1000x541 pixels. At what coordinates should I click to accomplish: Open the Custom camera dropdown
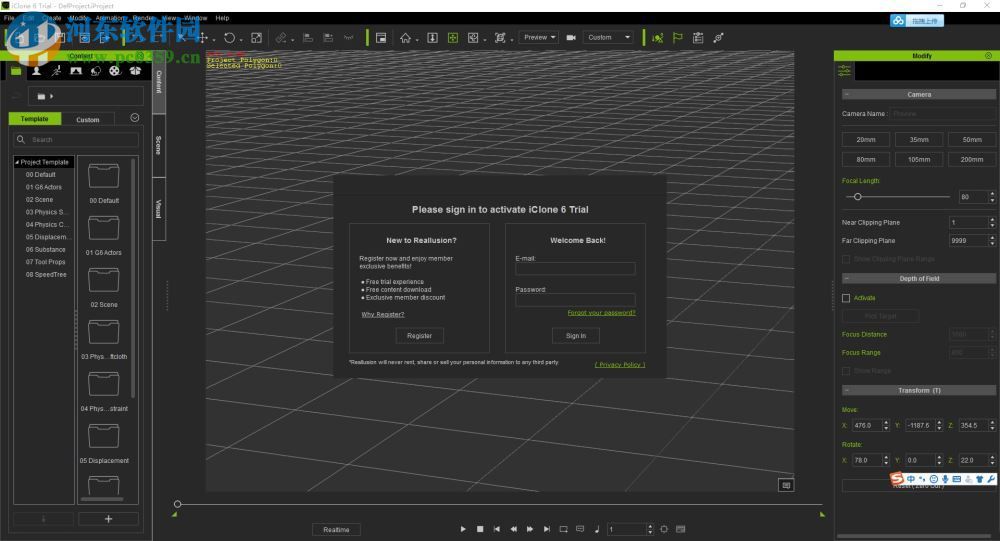pyautogui.click(x=609, y=38)
